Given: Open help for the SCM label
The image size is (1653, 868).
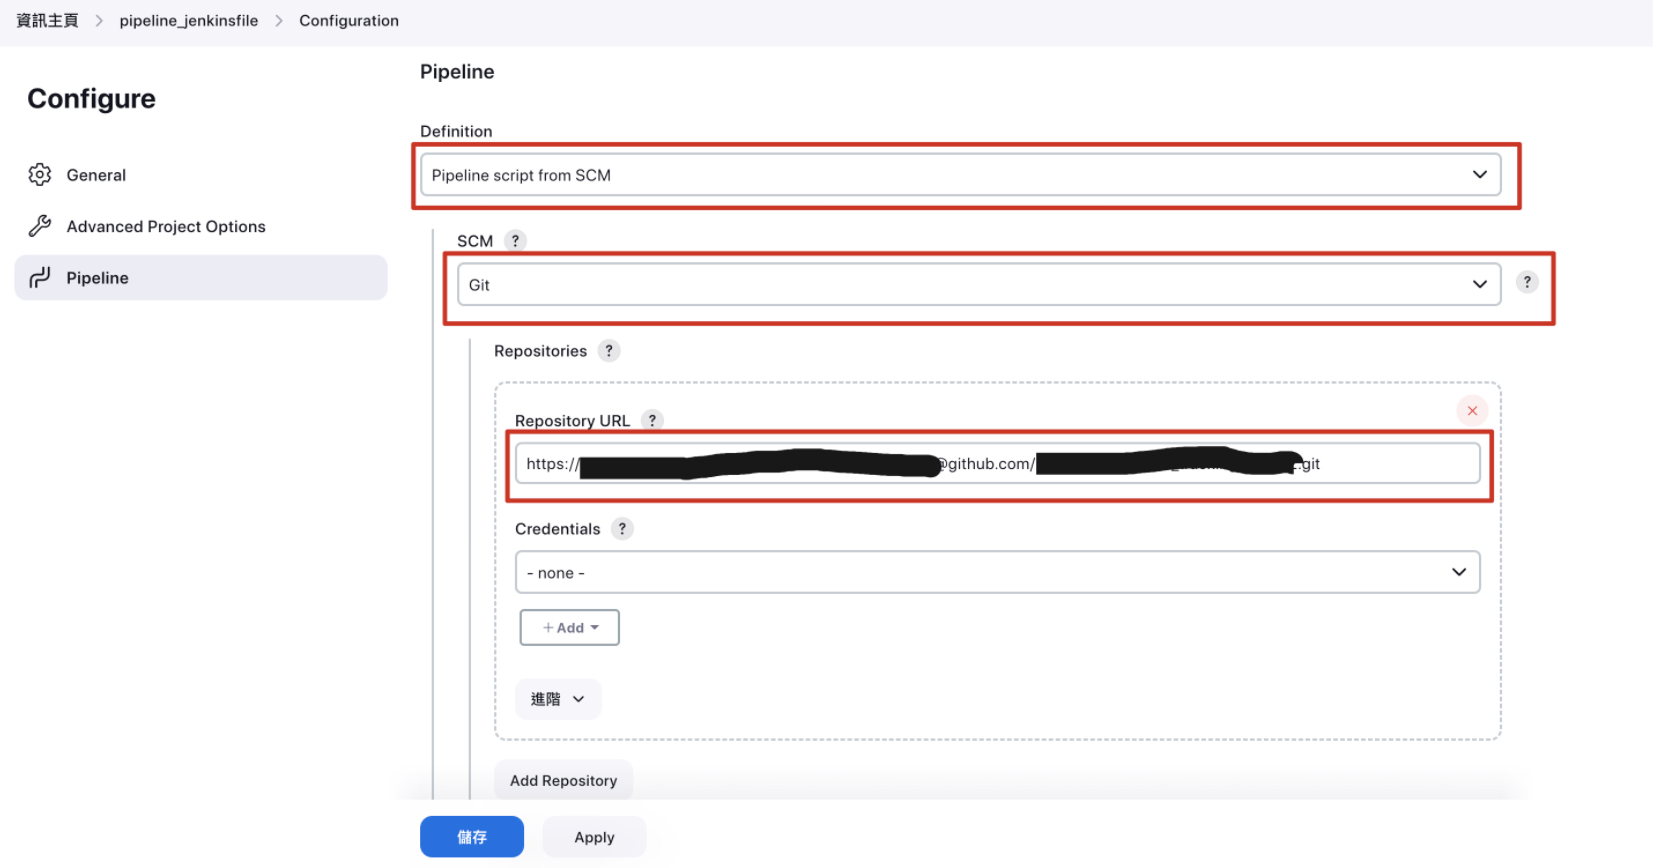Looking at the screenshot, I should tap(515, 241).
